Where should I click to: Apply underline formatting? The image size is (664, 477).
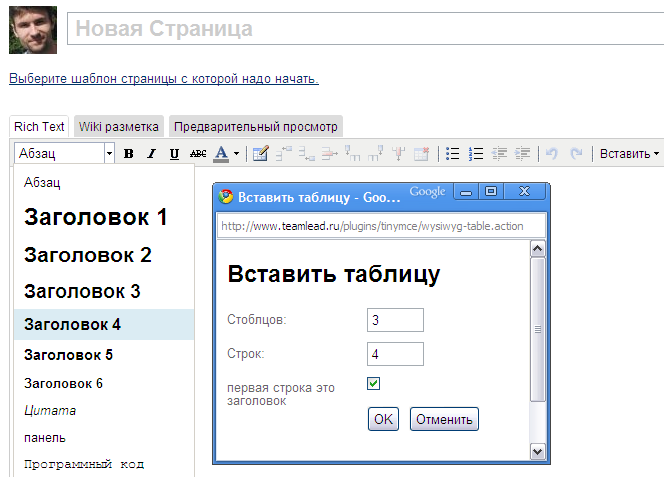pyautogui.click(x=174, y=154)
